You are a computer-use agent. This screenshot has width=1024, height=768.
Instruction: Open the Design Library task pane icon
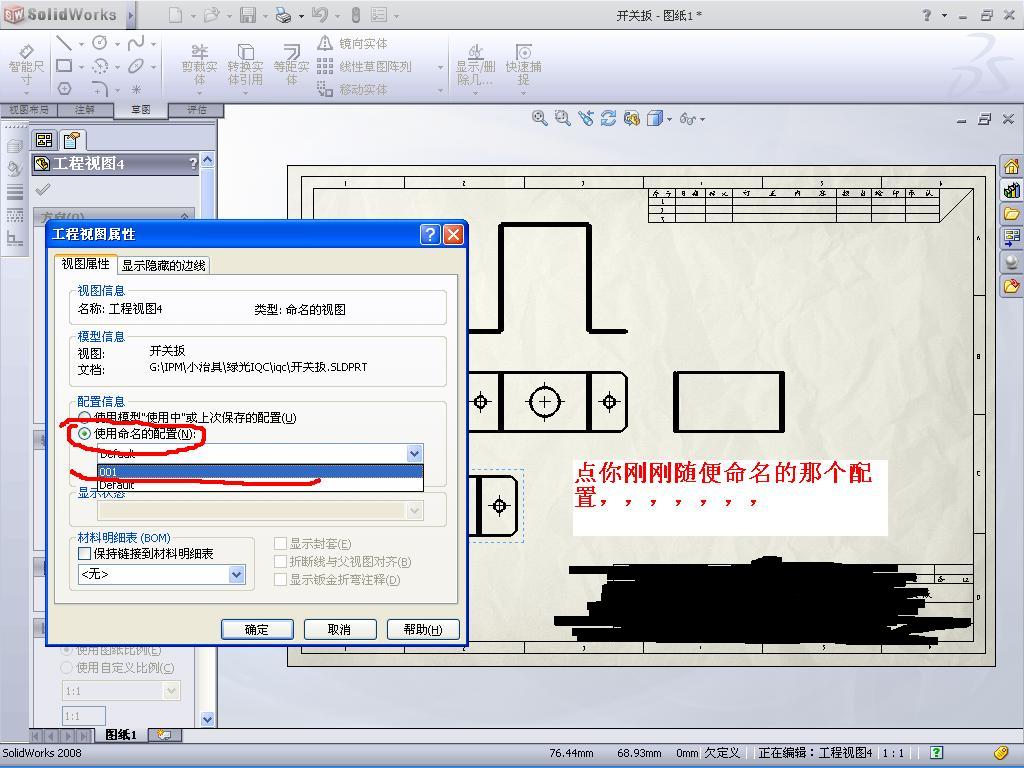point(1012,190)
